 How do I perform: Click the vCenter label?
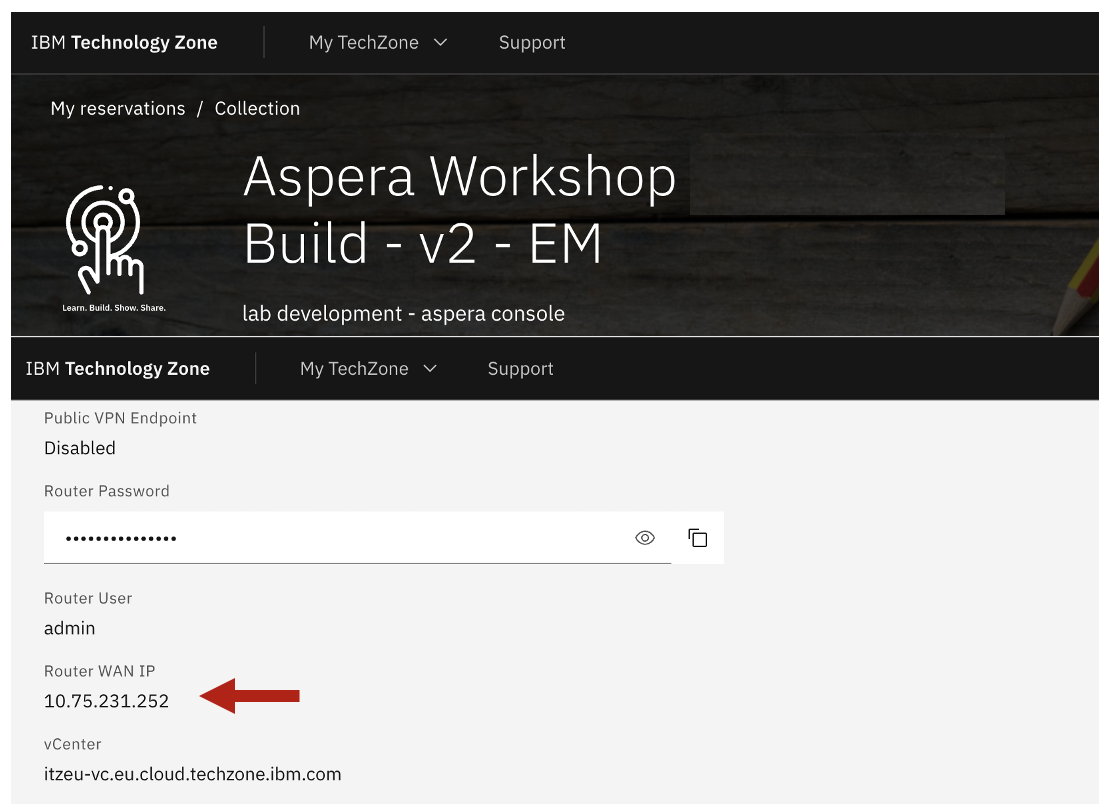[x=73, y=744]
